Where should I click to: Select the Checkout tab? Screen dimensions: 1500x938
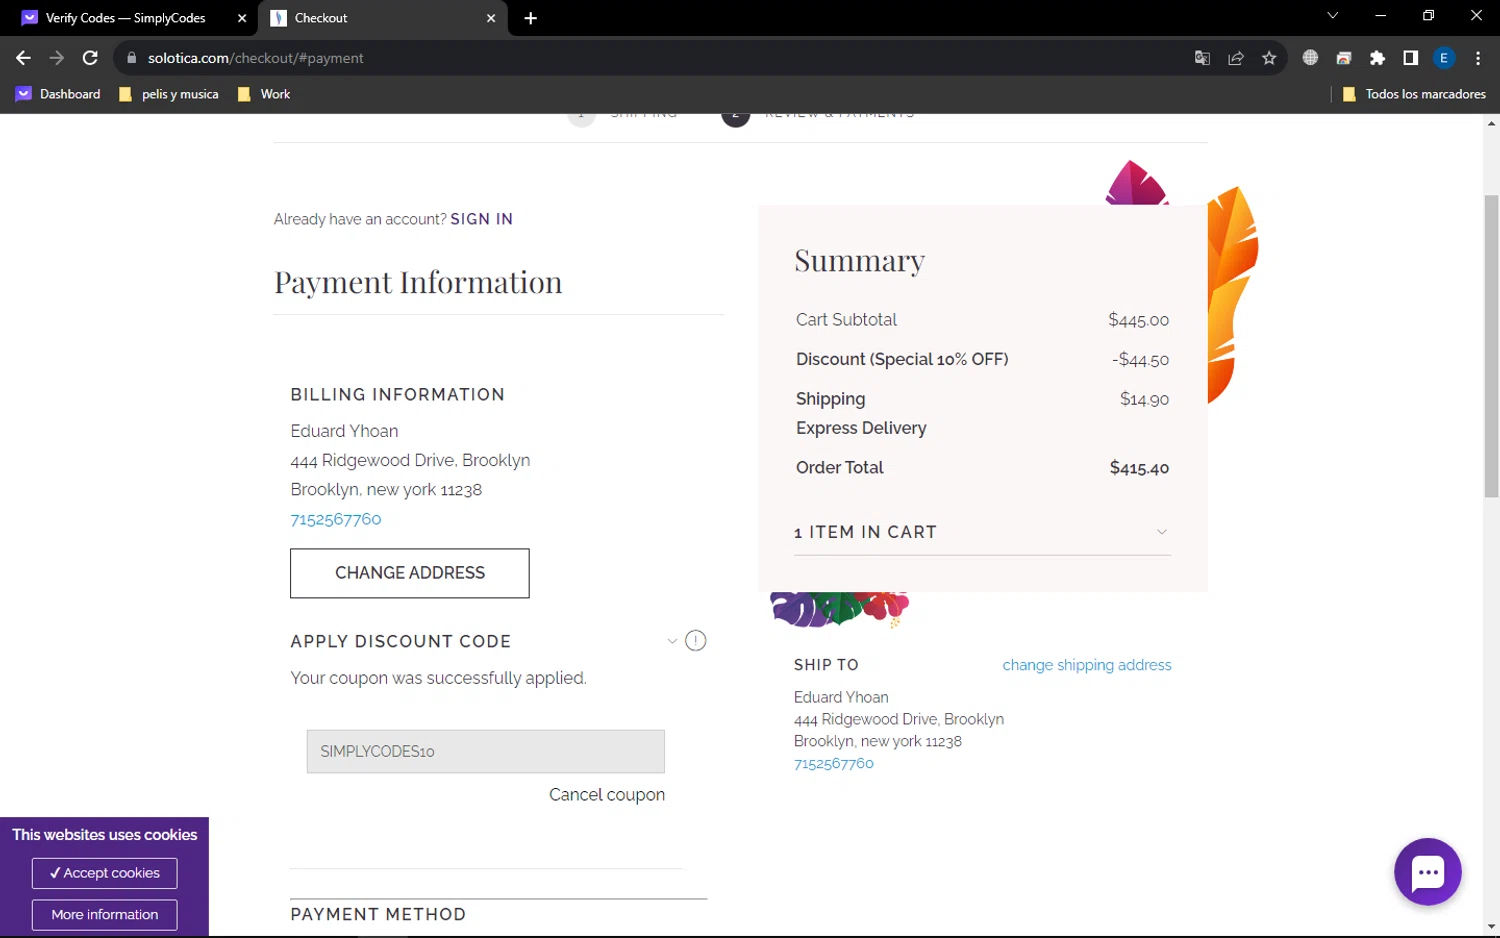pyautogui.click(x=380, y=18)
